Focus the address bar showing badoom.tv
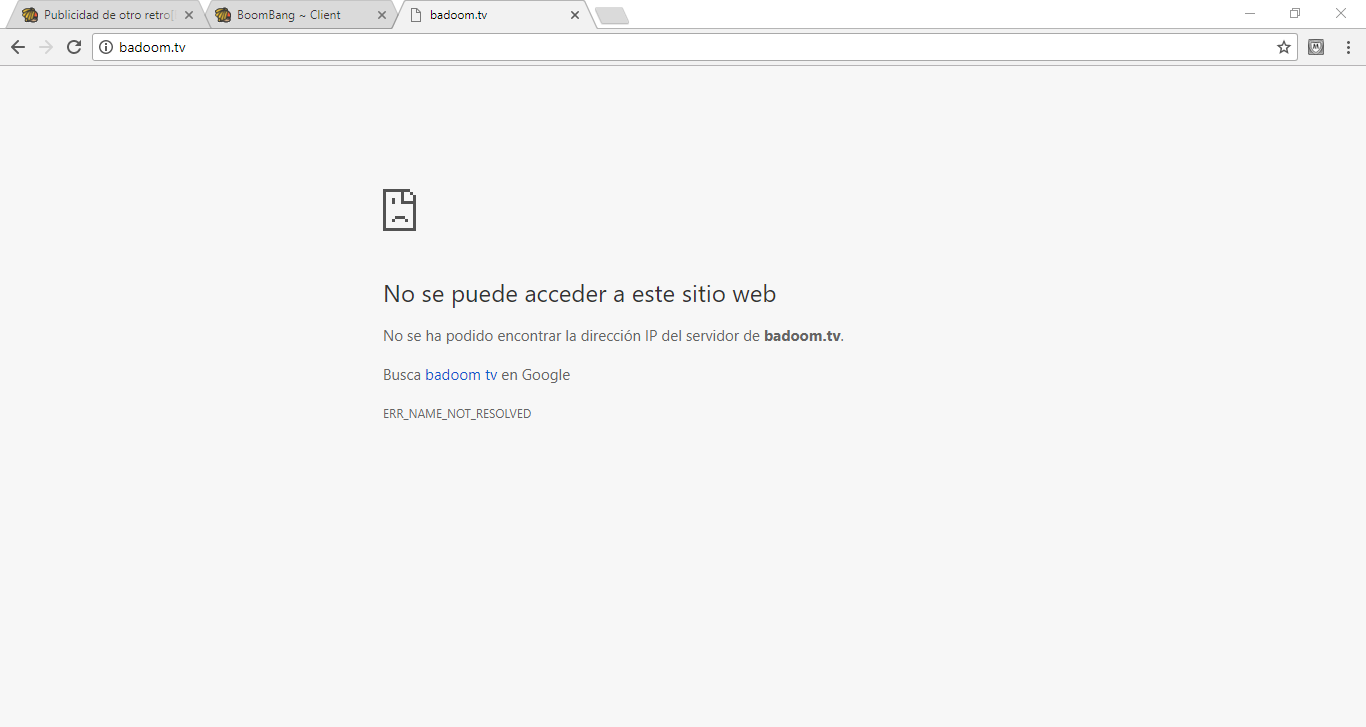The width and height of the screenshot is (1366, 727). (x=695, y=47)
